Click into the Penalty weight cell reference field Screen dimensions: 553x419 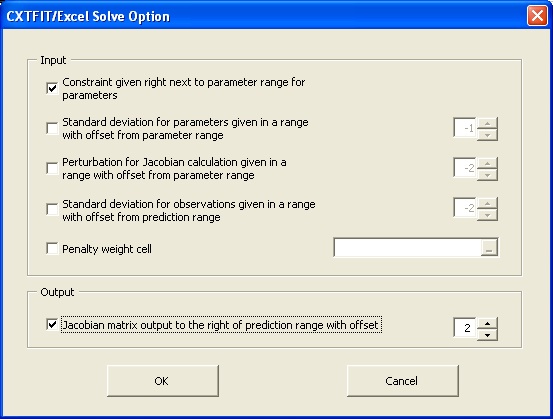point(408,248)
